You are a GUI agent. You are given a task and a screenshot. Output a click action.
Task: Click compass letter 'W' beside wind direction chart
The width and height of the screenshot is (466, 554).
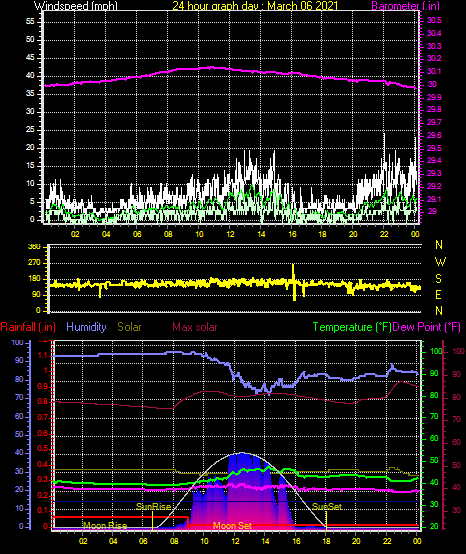[x=440, y=262]
